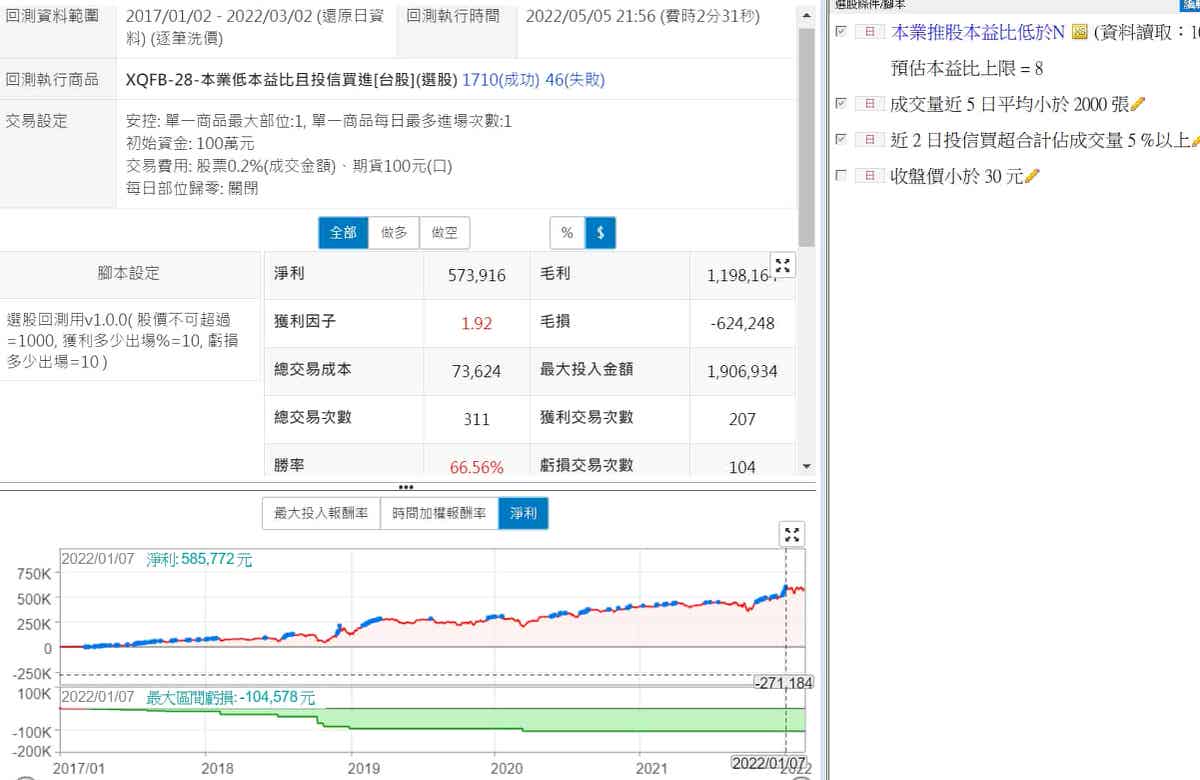Toggle the 近2日投信買超 condition checkbox
1200x780 pixels.
[x=840, y=139]
